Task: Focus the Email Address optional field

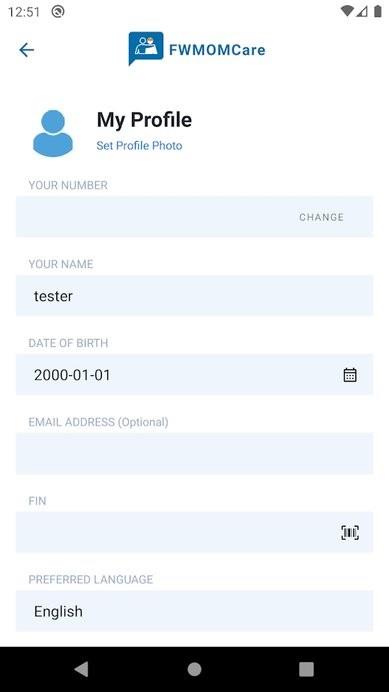Action: pos(194,454)
